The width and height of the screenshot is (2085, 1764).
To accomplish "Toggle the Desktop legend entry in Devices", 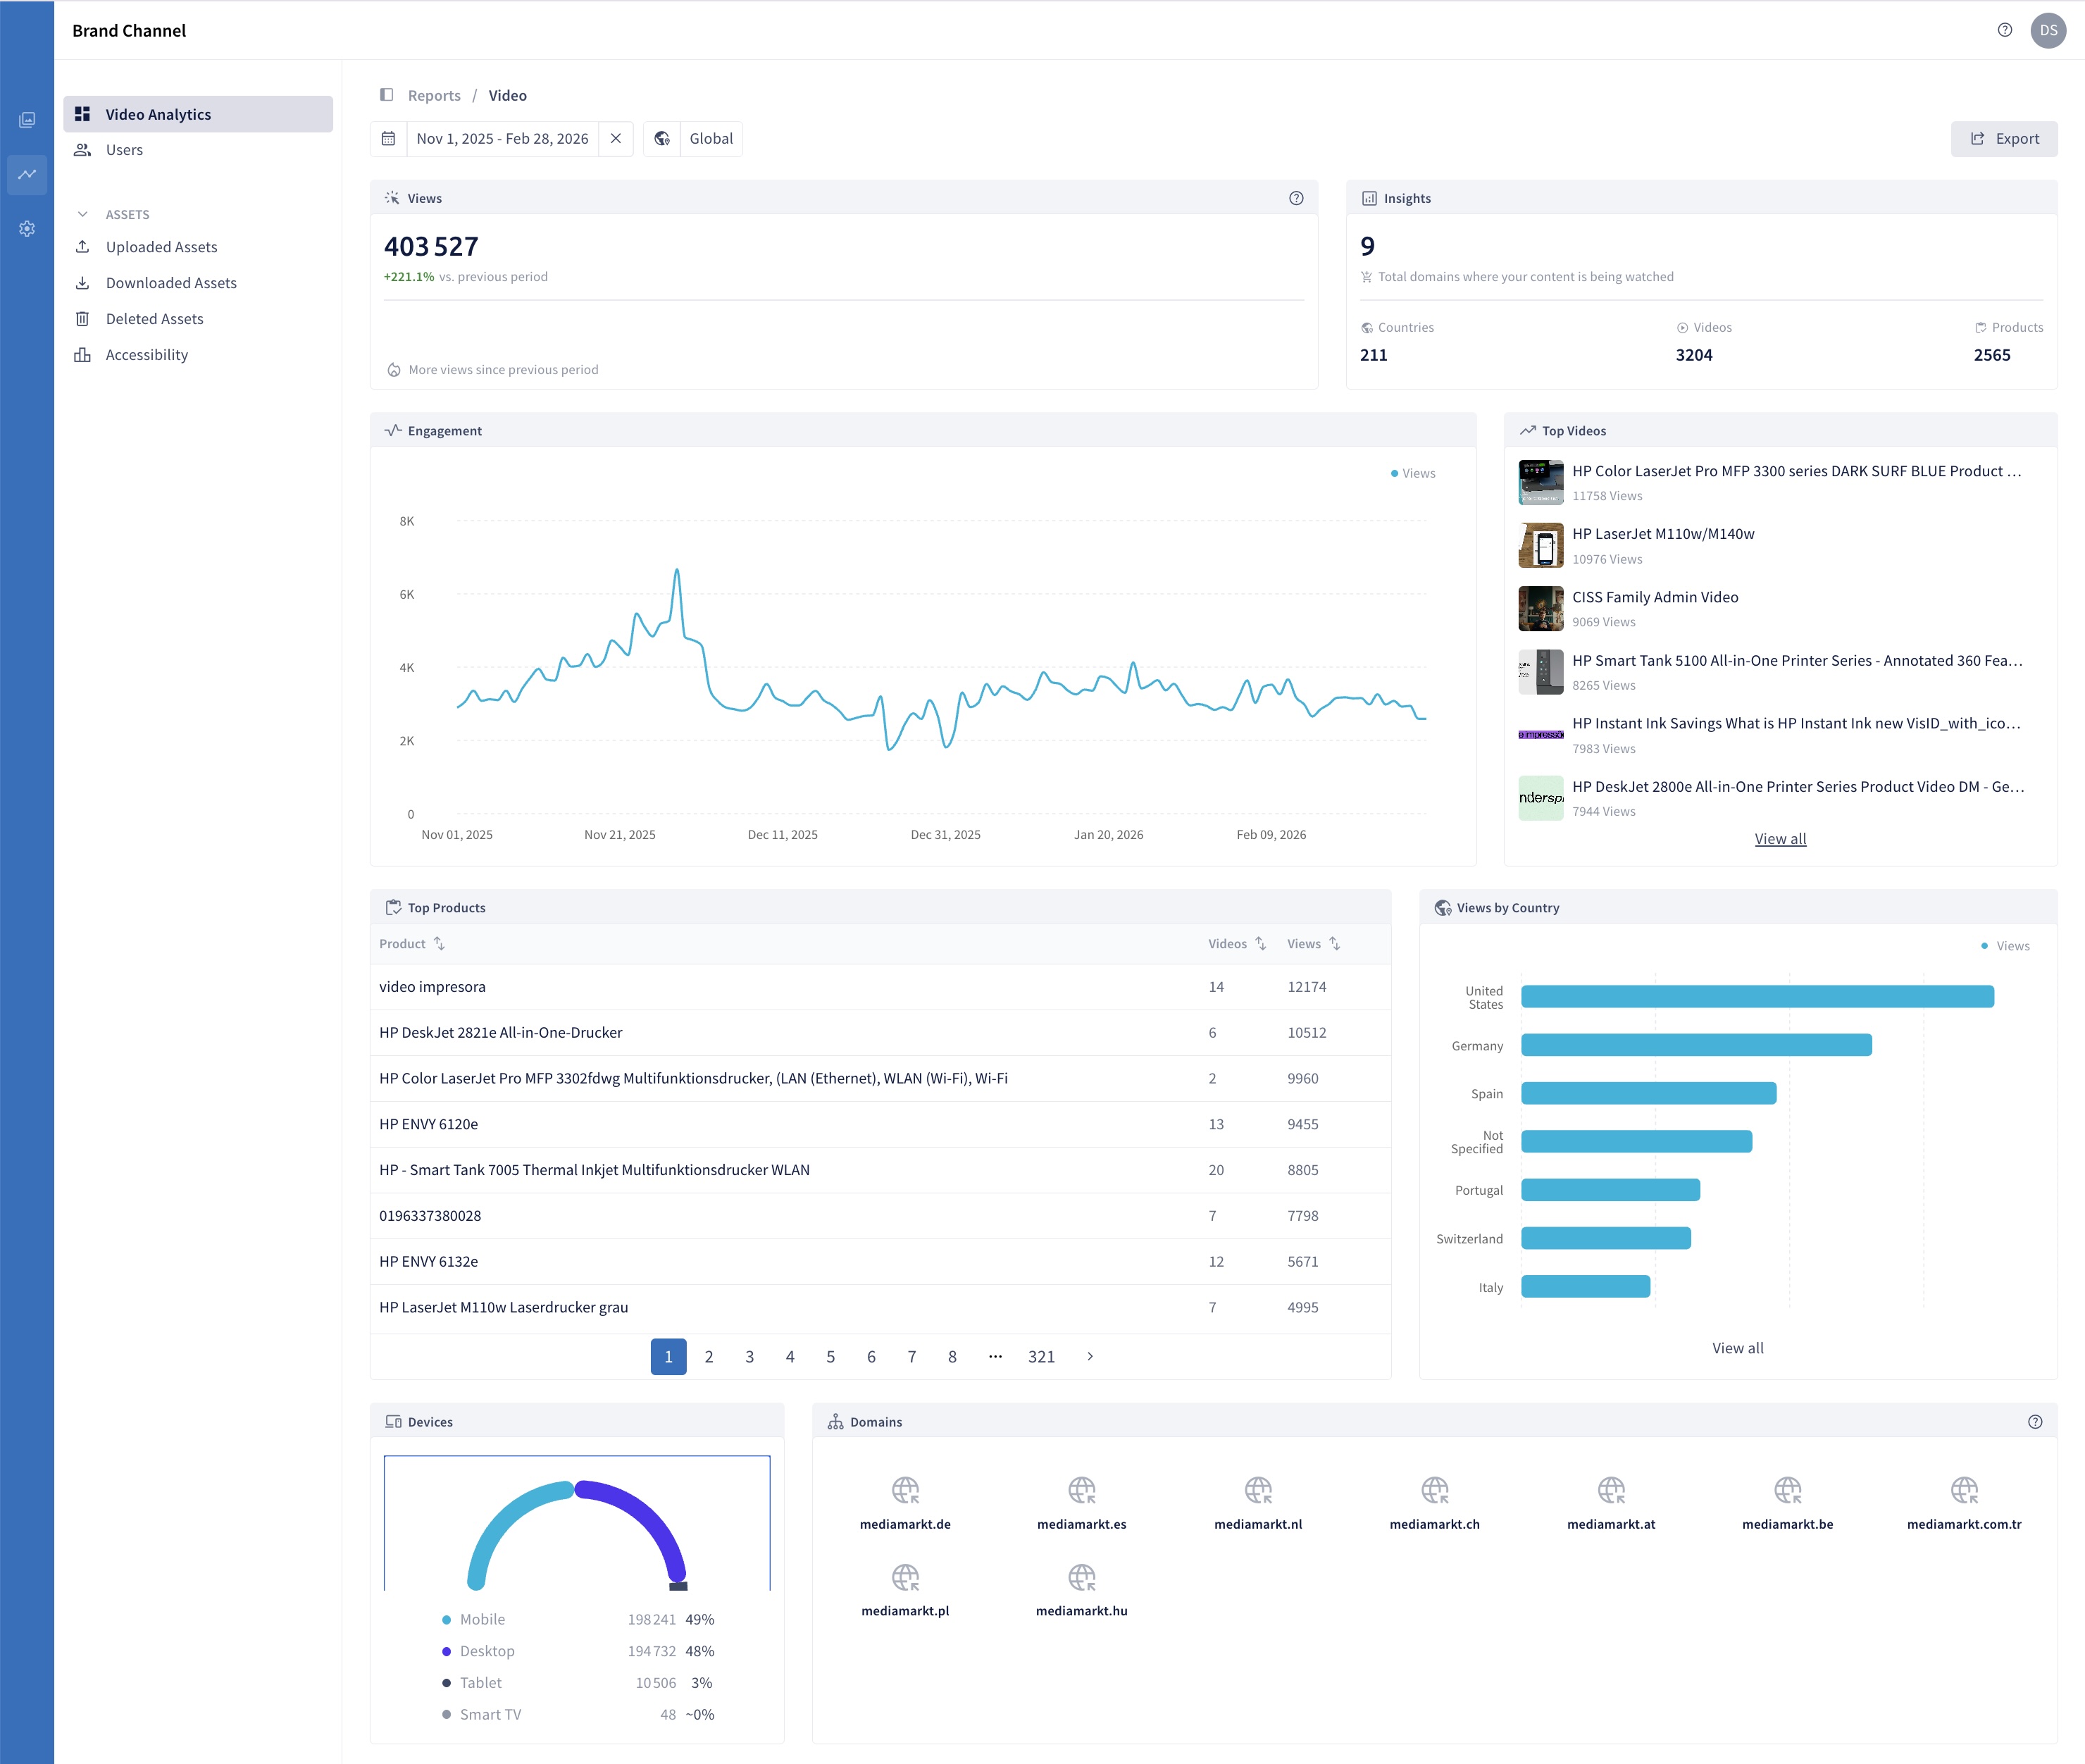I will [x=478, y=1651].
